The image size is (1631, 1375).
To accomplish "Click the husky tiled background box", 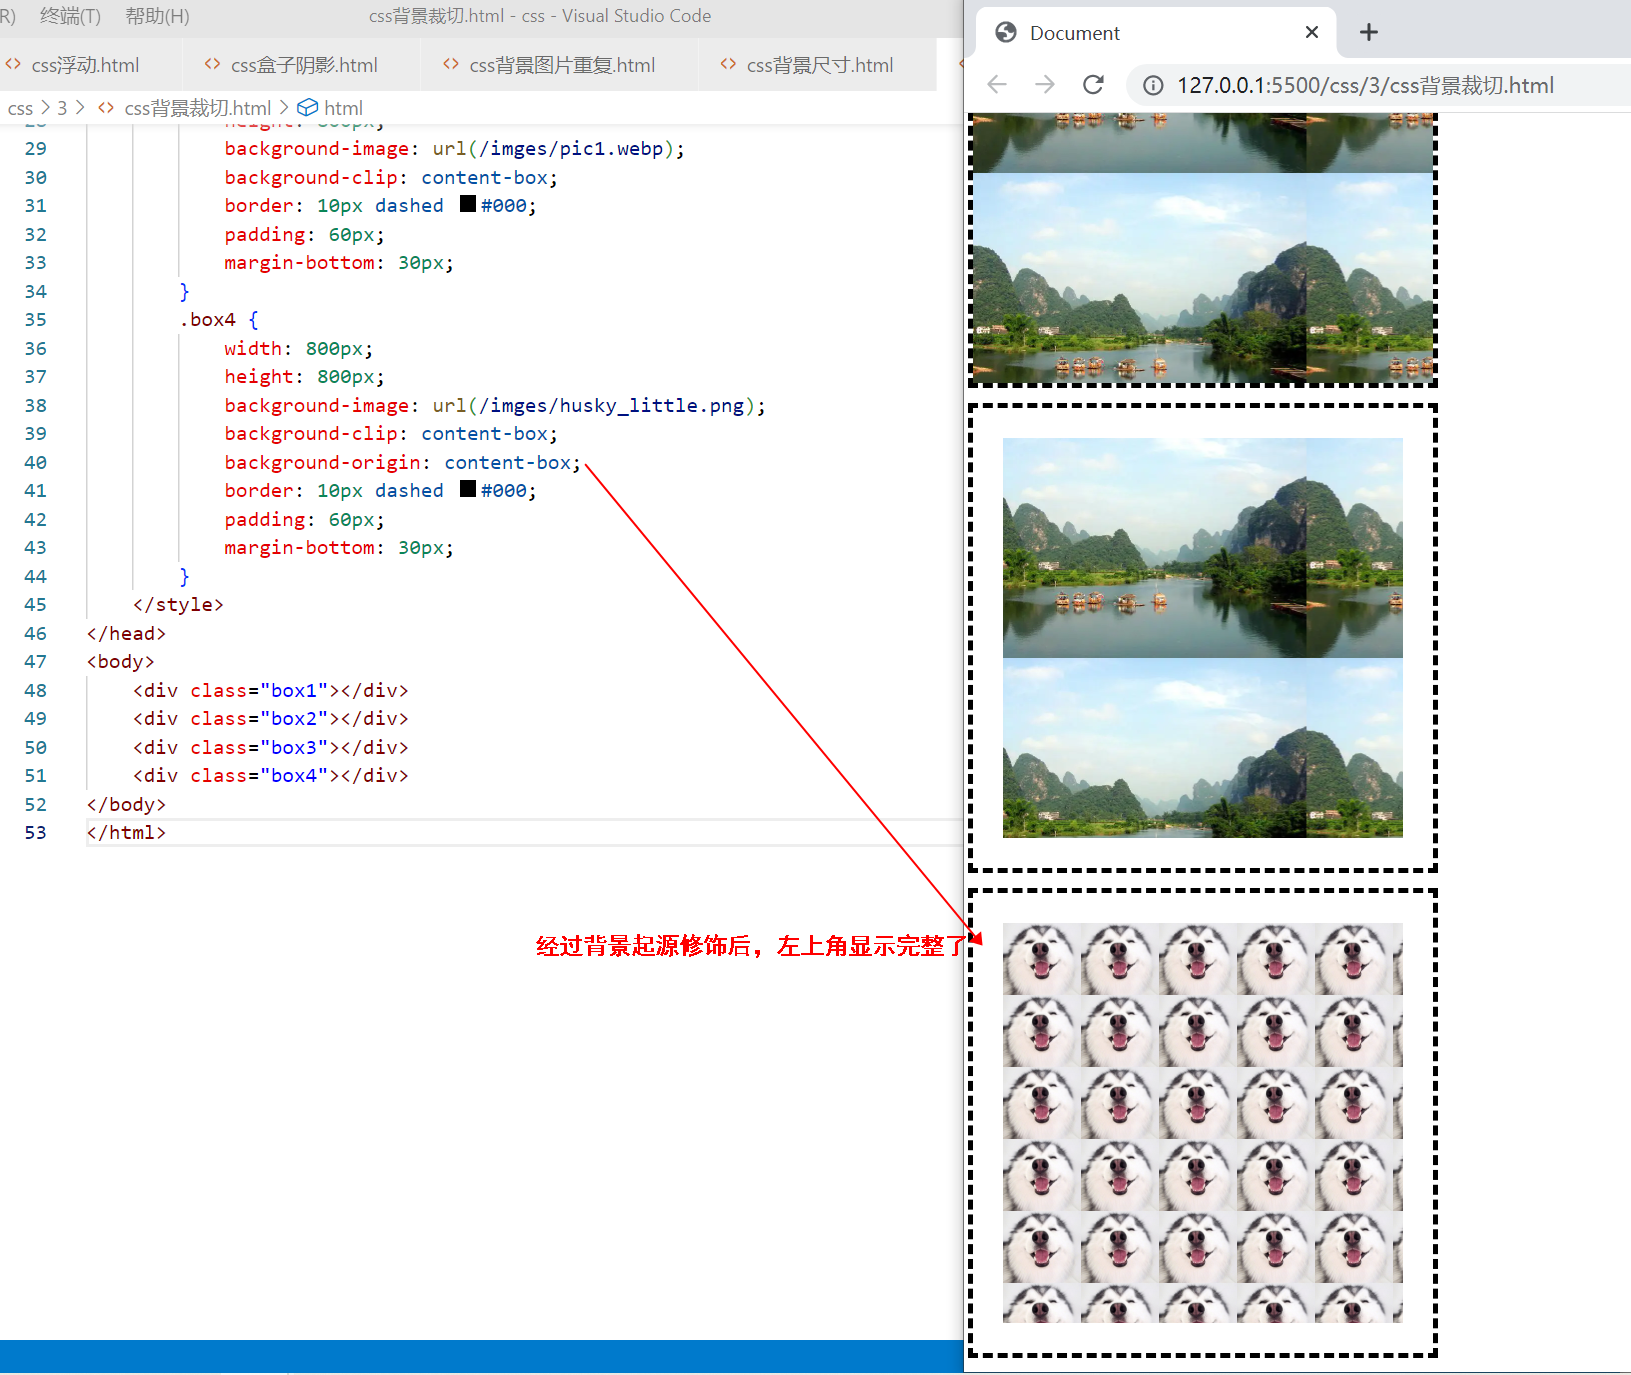I will [1203, 1123].
